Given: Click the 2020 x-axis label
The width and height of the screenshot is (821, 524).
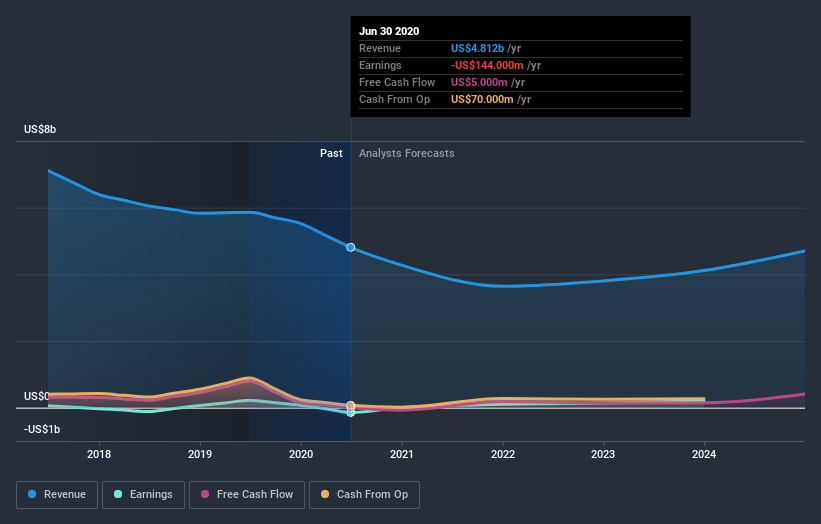Looking at the screenshot, I should click(x=301, y=454).
